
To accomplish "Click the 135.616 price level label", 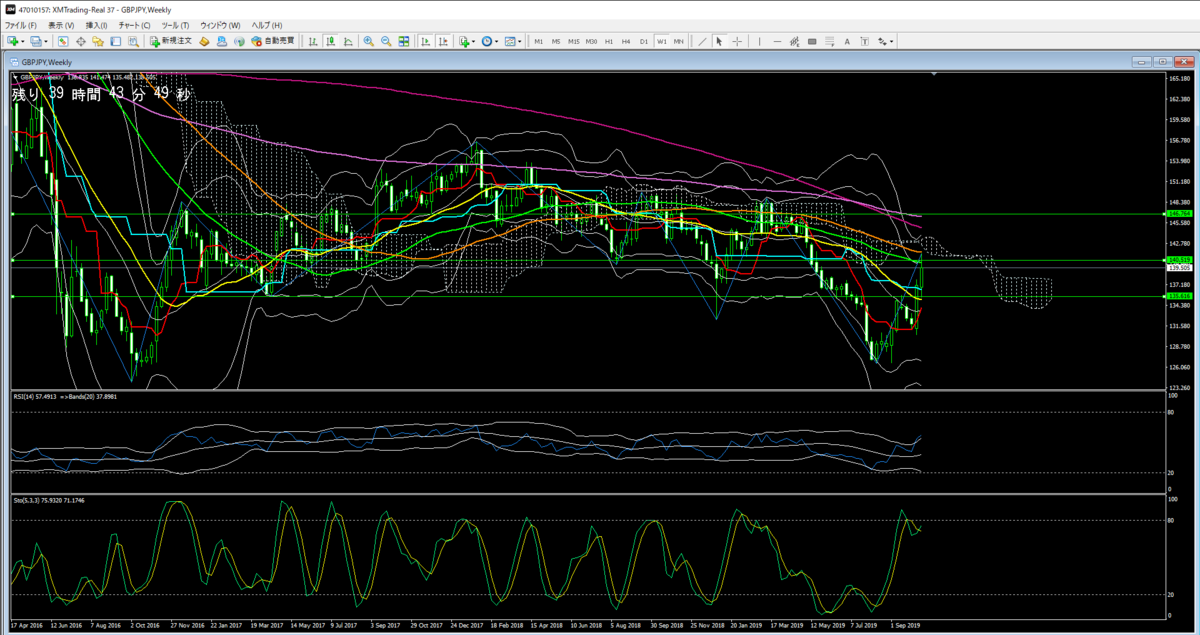I will tap(1178, 296).
